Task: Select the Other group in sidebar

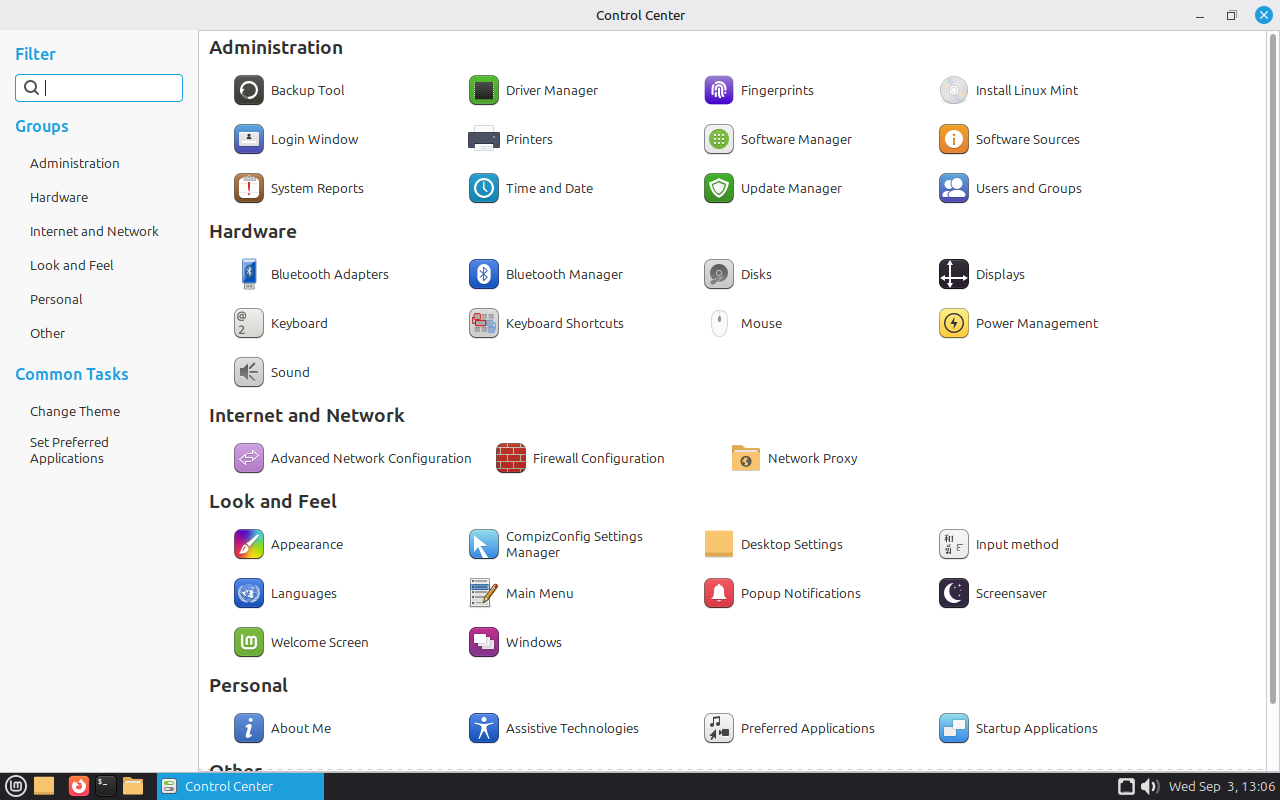Action: (47, 333)
